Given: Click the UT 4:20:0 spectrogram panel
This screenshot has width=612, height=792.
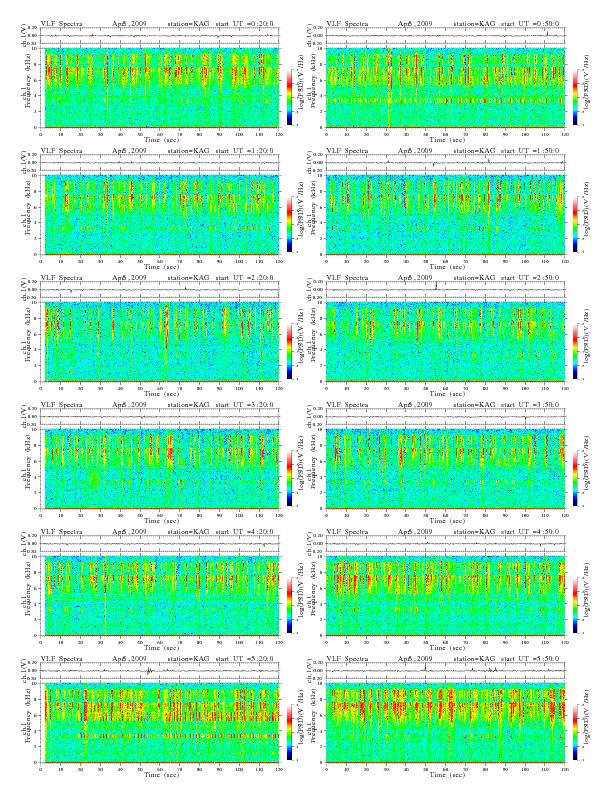Looking at the screenshot, I should [160, 596].
